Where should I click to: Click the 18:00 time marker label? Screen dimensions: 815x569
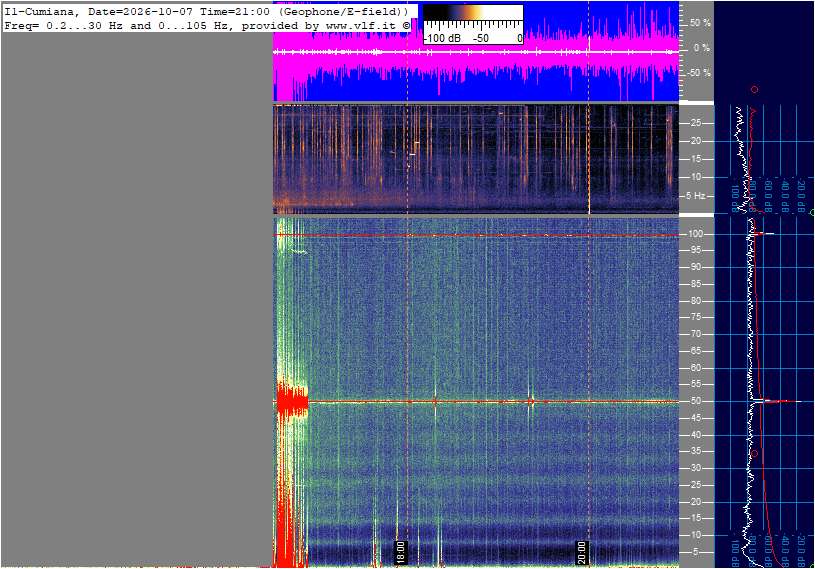point(400,552)
